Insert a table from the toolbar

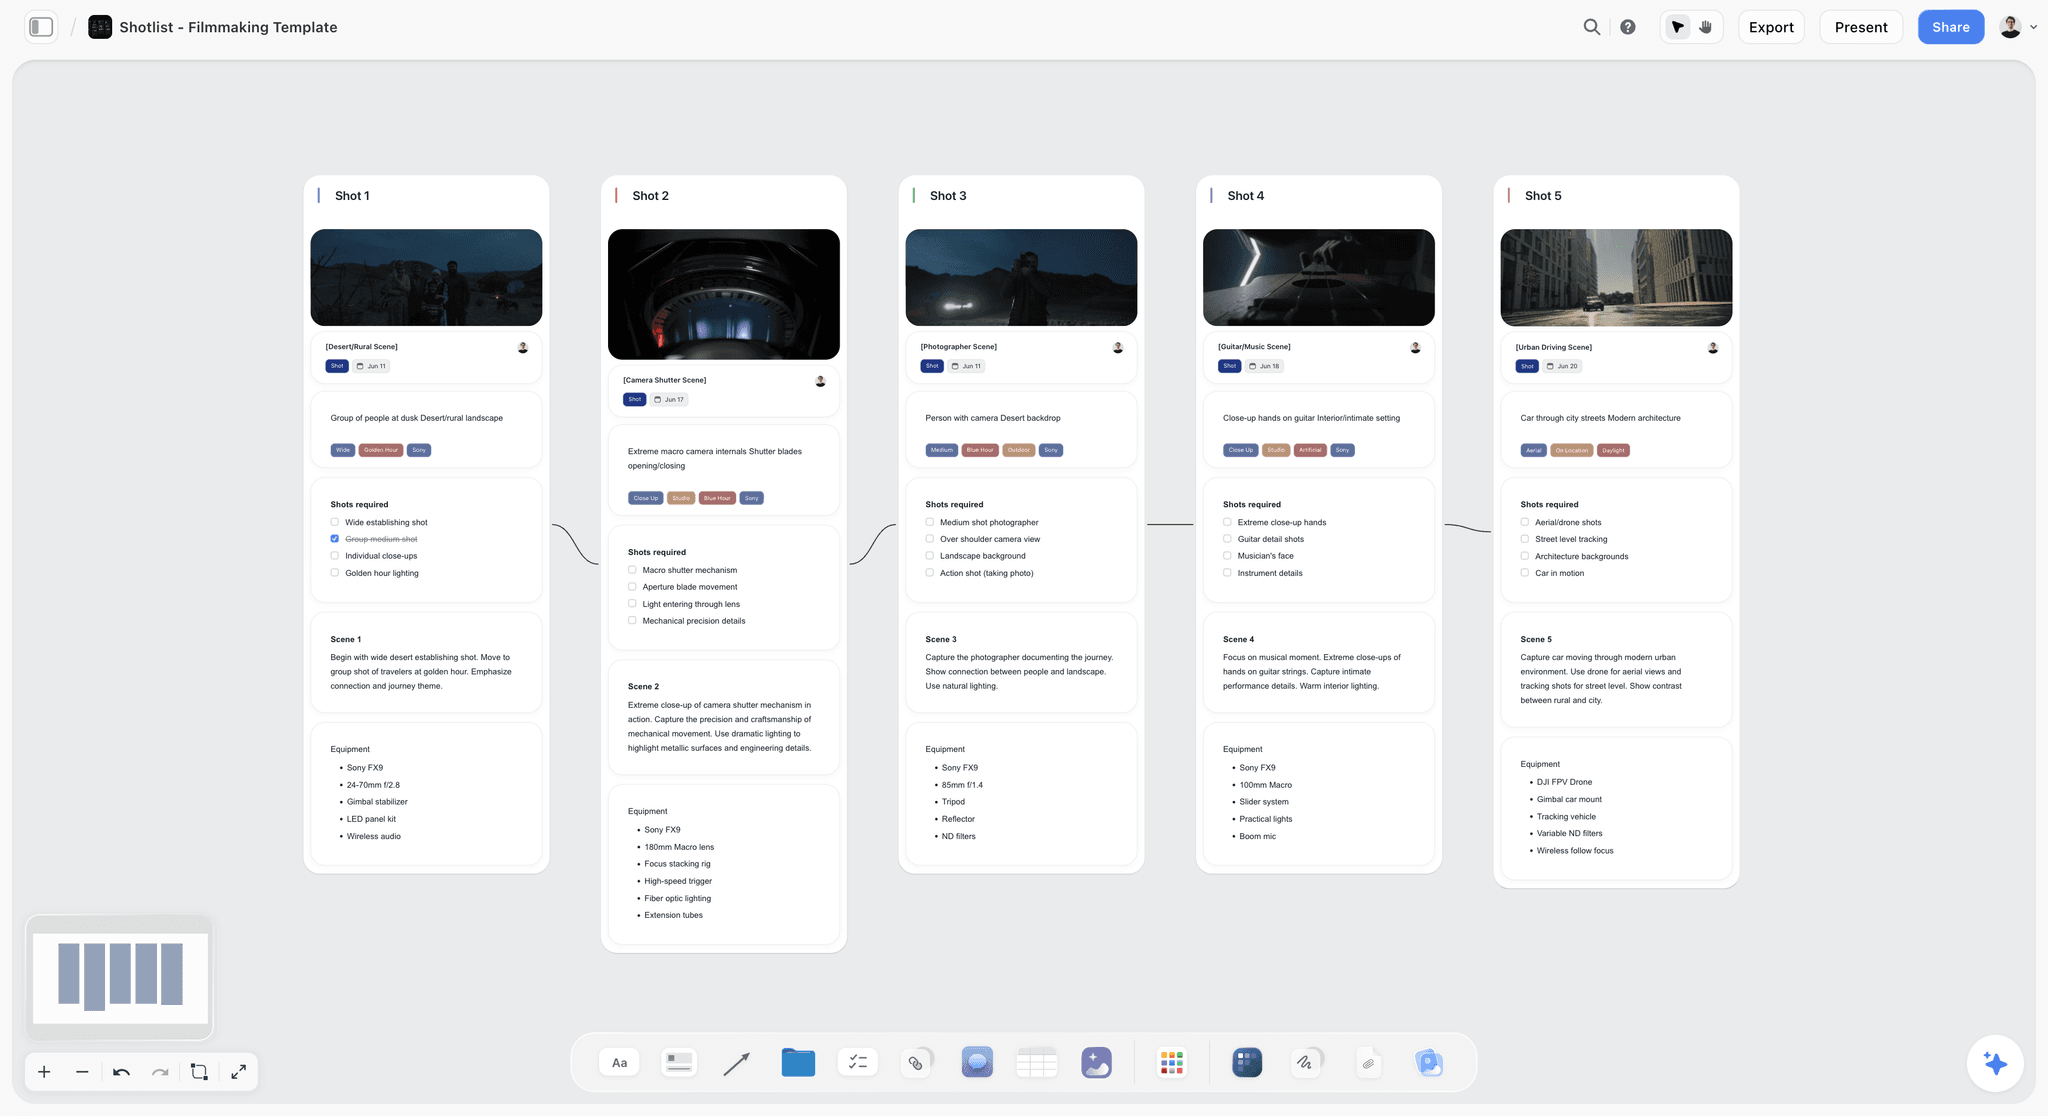1036,1062
